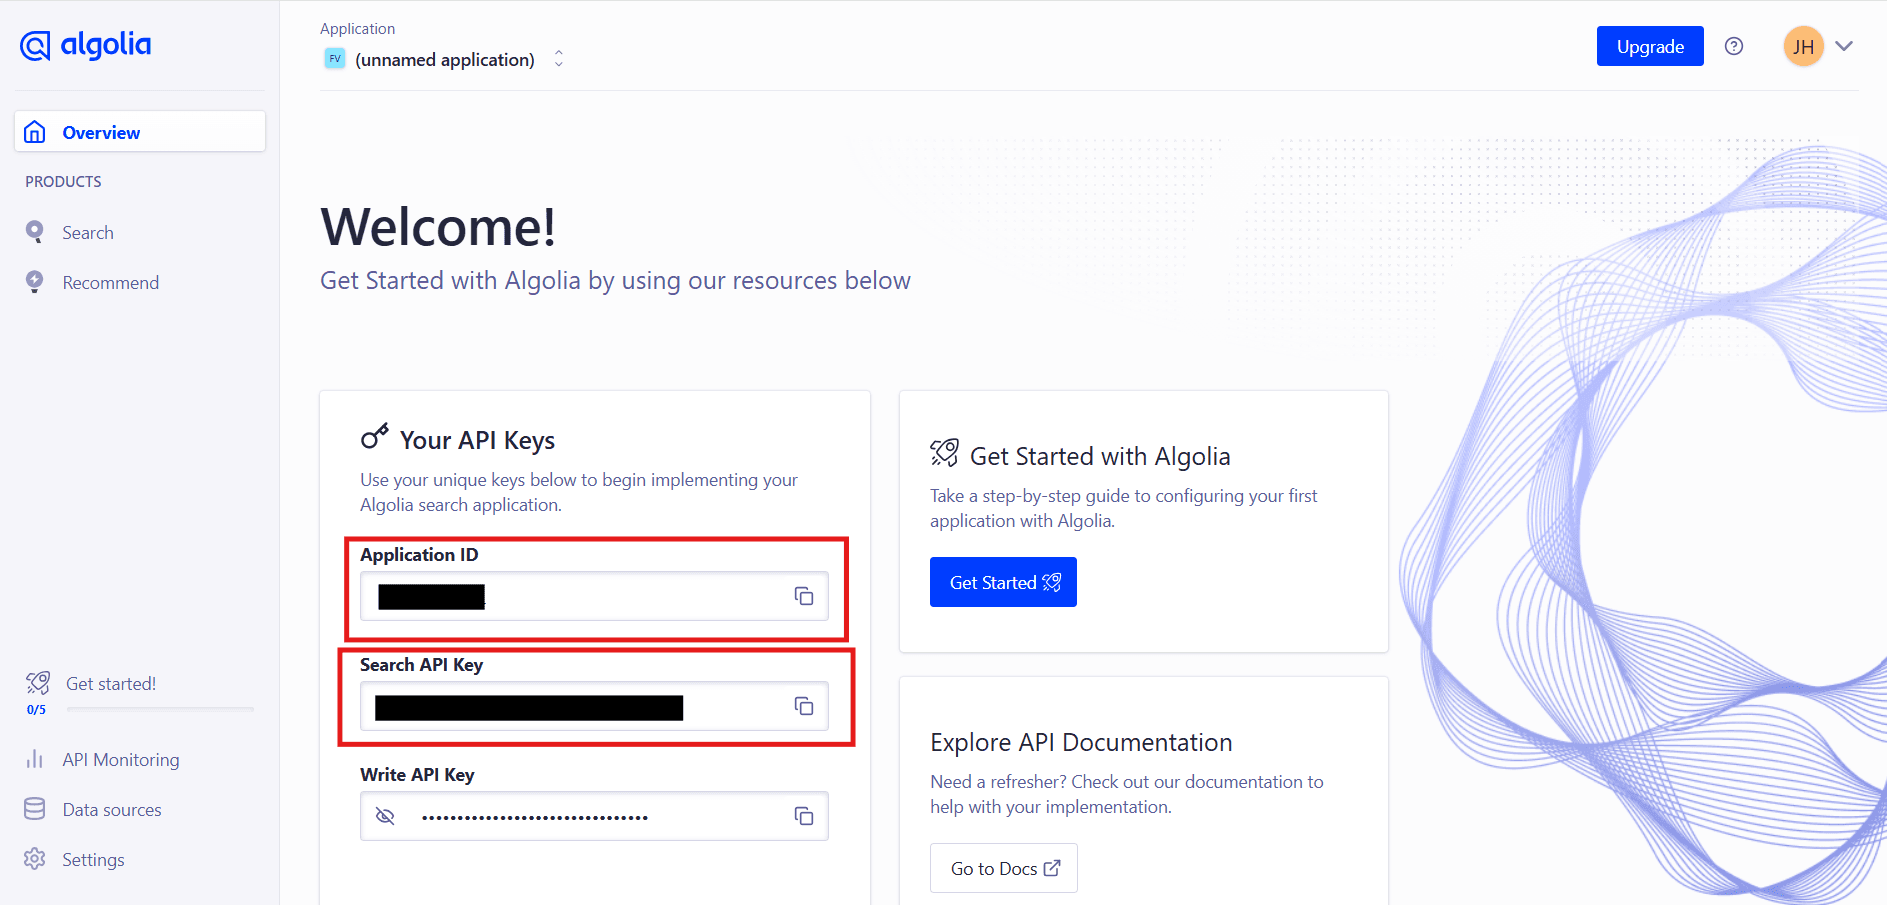The width and height of the screenshot is (1887, 905).
Task: Click the Upgrade button
Action: pos(1649,46)
